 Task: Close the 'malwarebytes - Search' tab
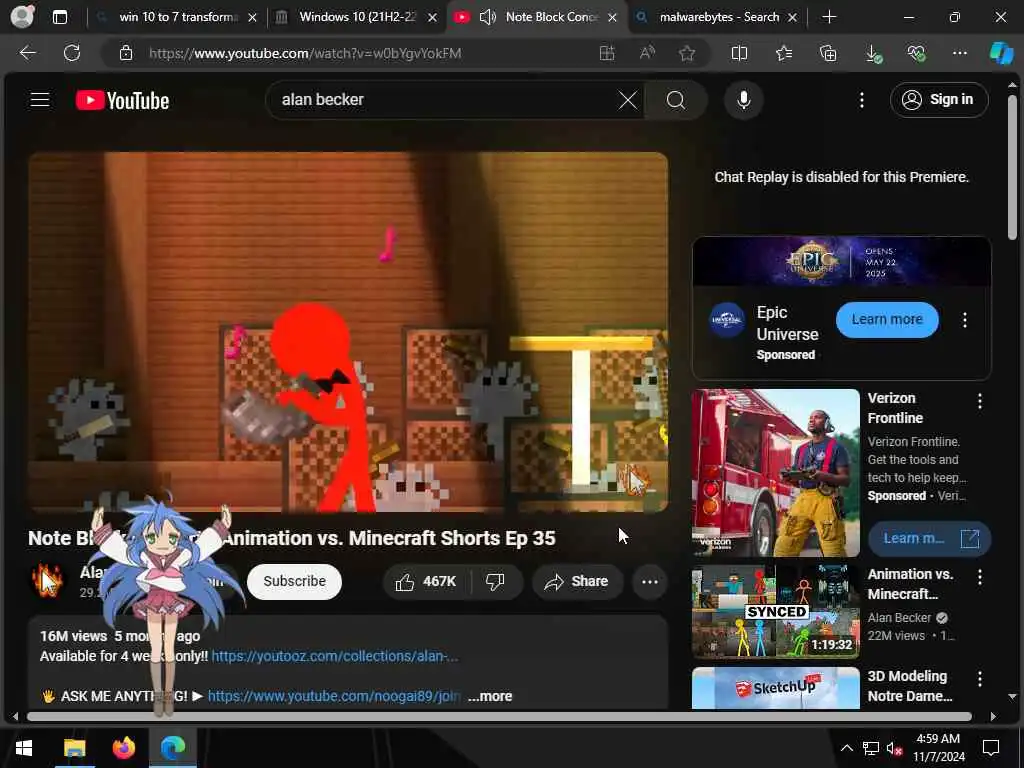(x=792, y=18)
